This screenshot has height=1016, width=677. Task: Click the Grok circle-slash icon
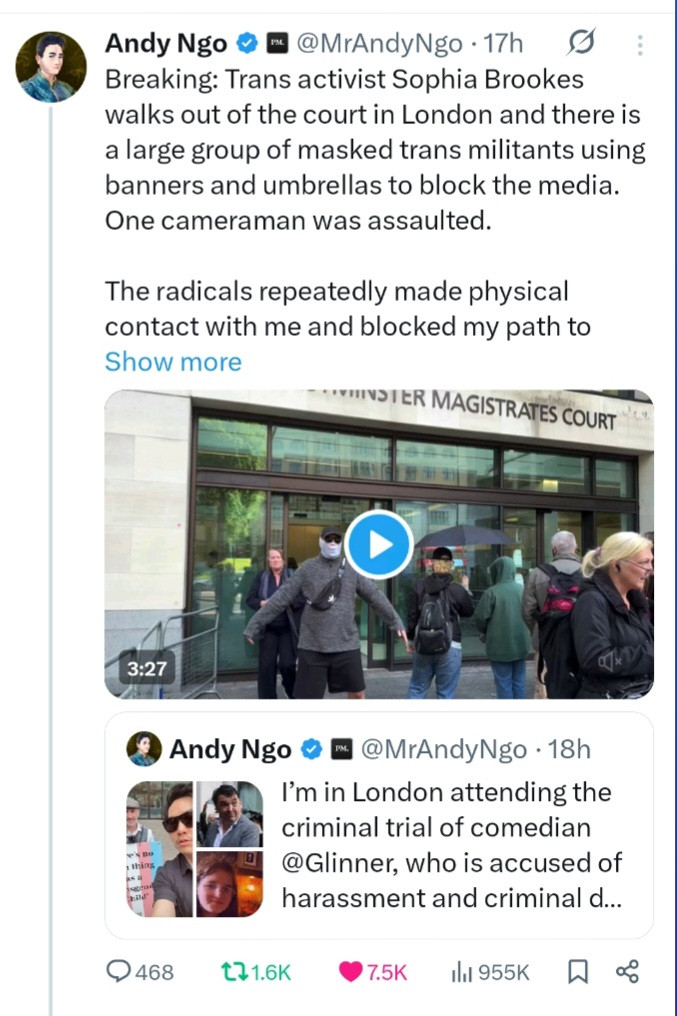(580, 44)
